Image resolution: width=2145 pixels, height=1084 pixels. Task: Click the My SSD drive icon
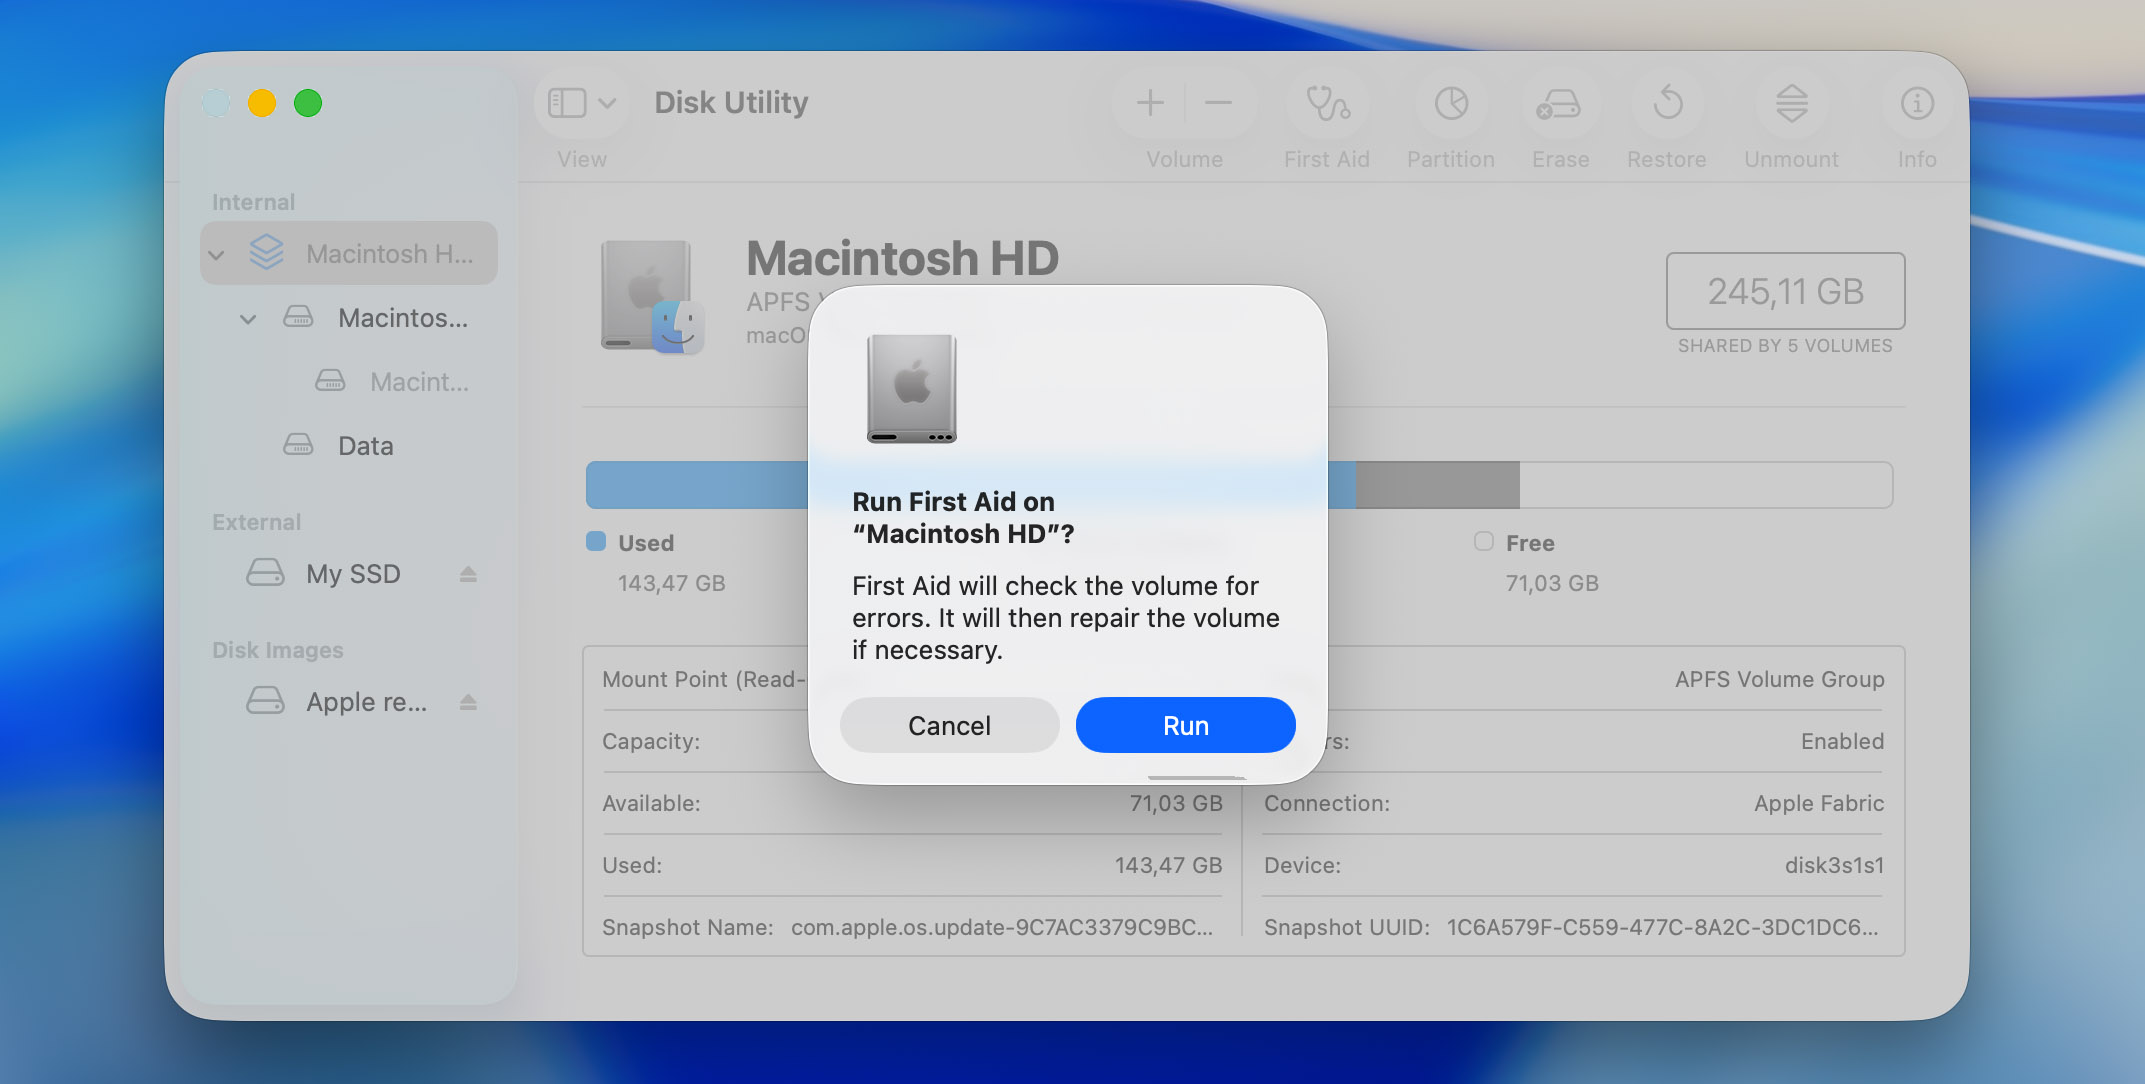[x=265, y=572]
